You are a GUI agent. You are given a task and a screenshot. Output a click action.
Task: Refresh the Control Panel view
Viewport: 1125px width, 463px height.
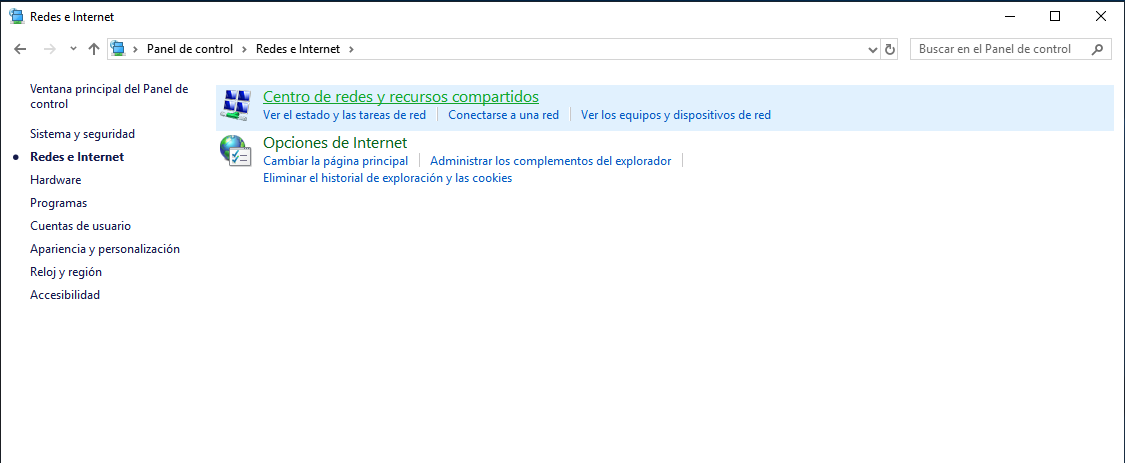pyautogui.click(x=890, y=50)
